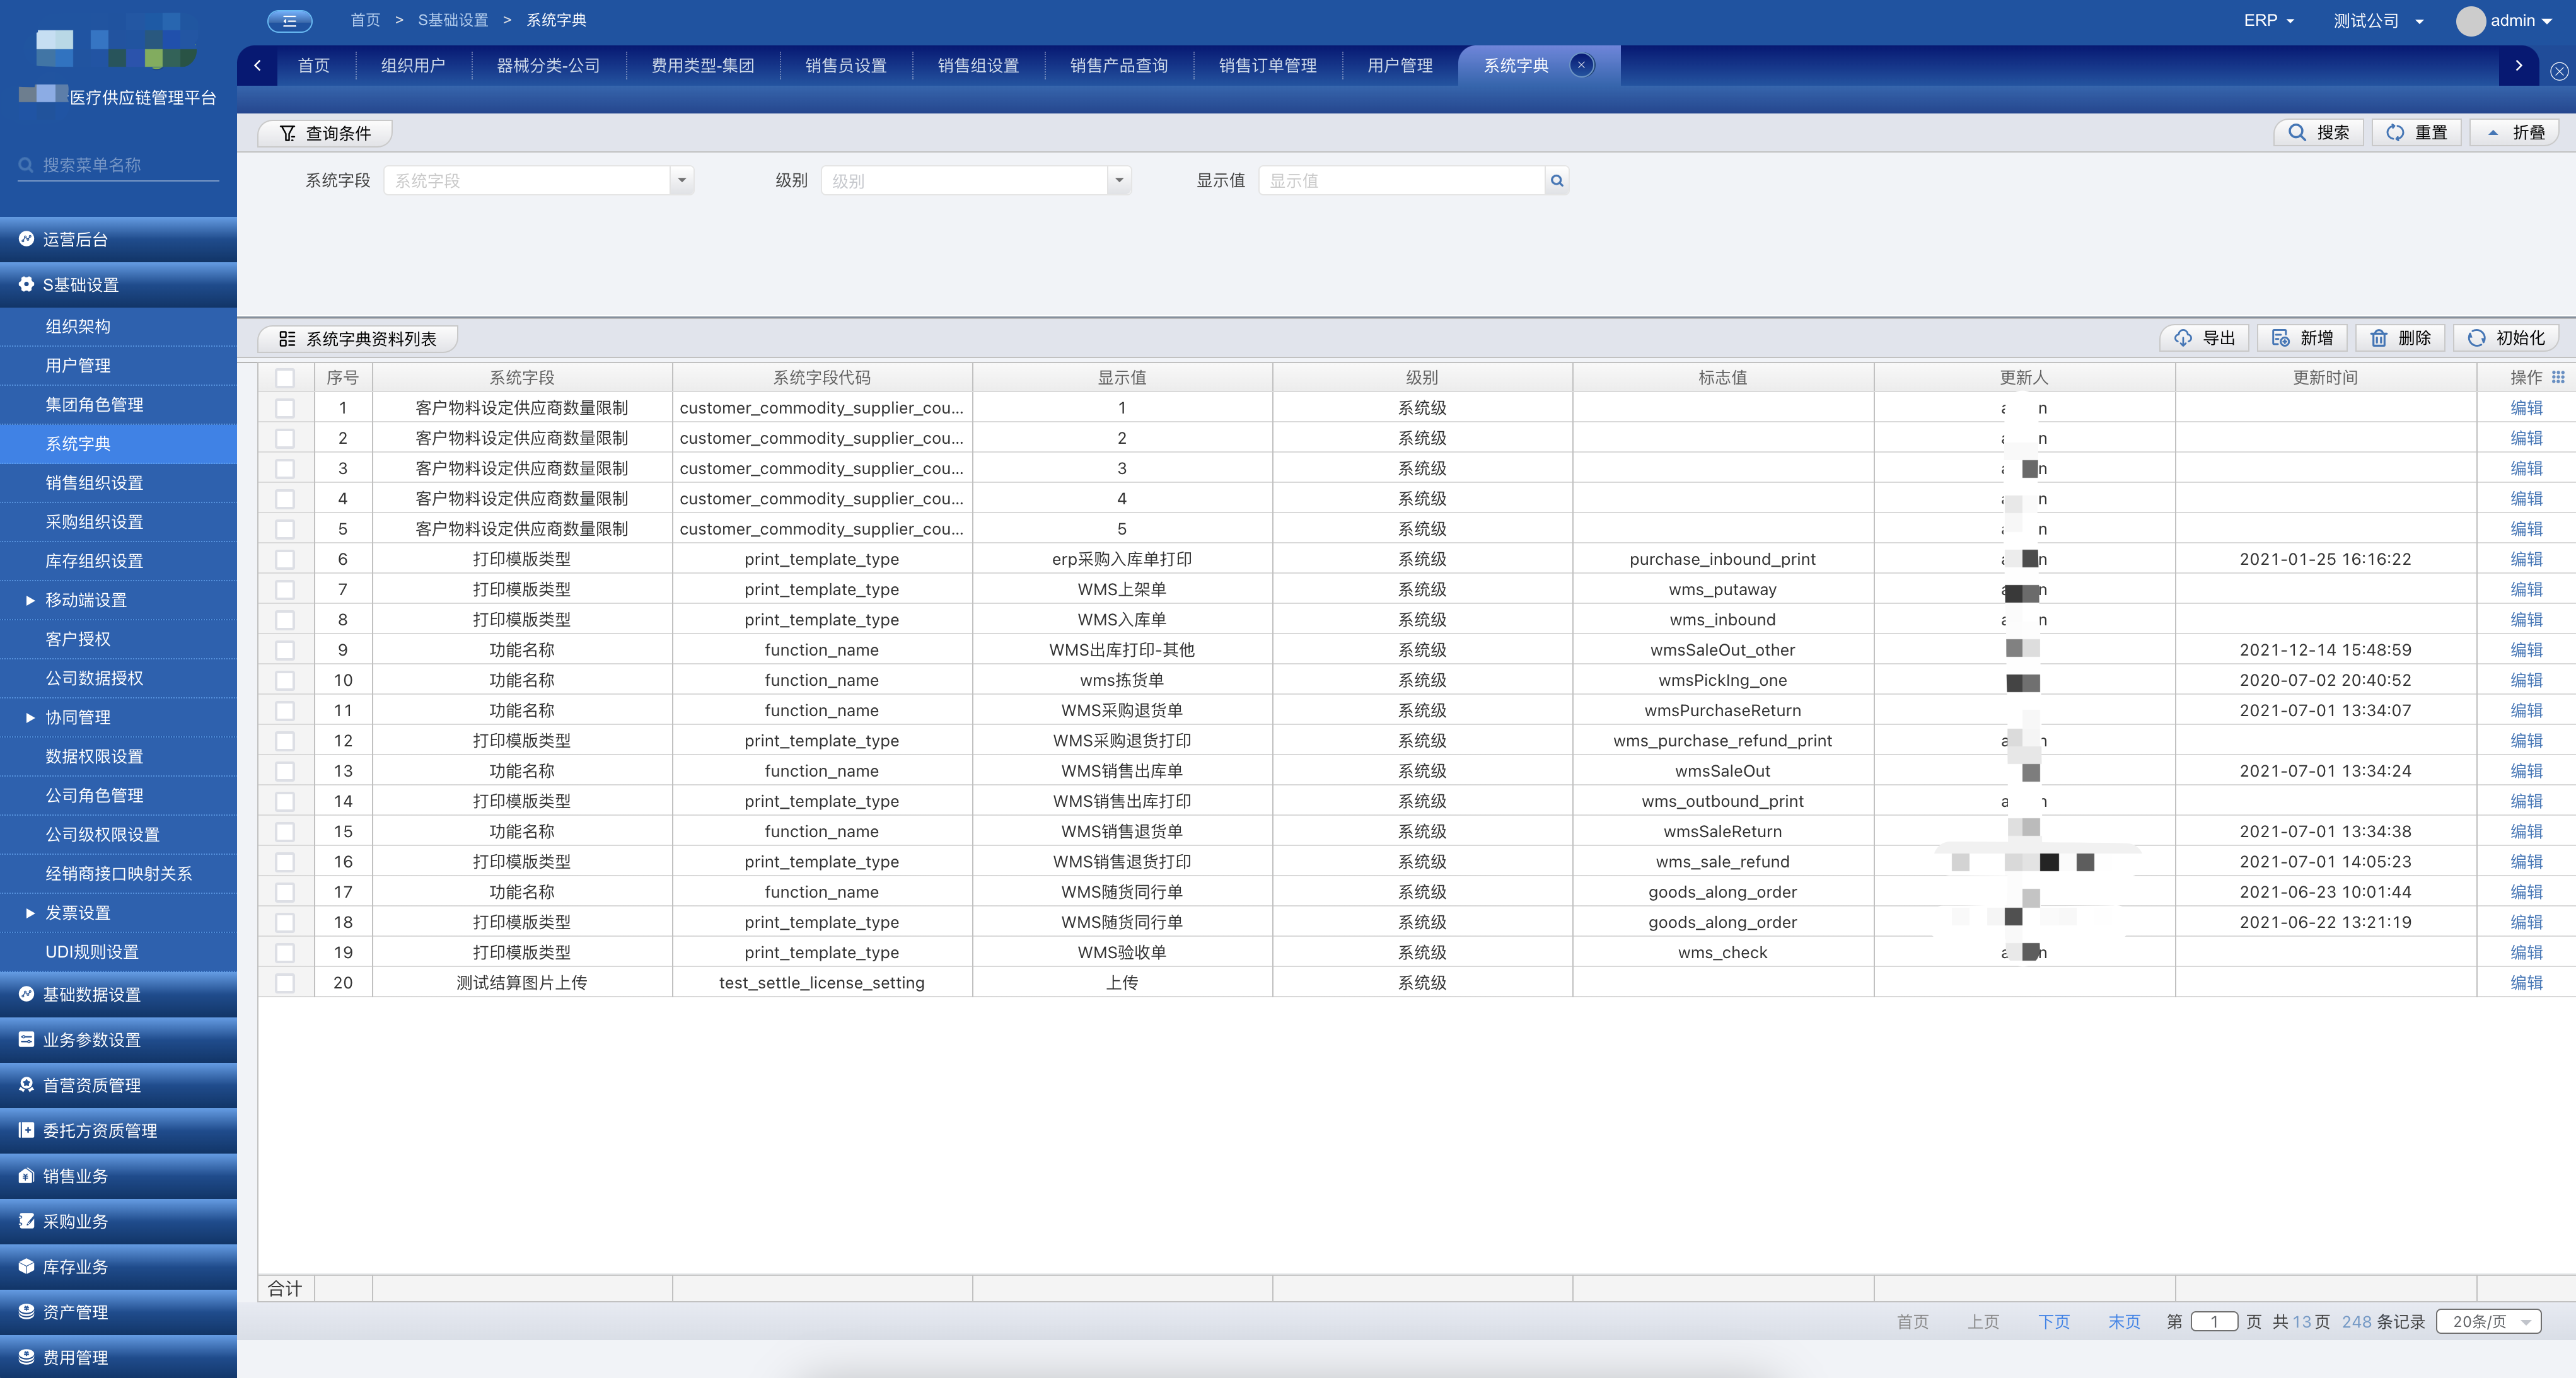Click 新增 add button
Screen dimensions: 2576x1378
pos(2301,338)
